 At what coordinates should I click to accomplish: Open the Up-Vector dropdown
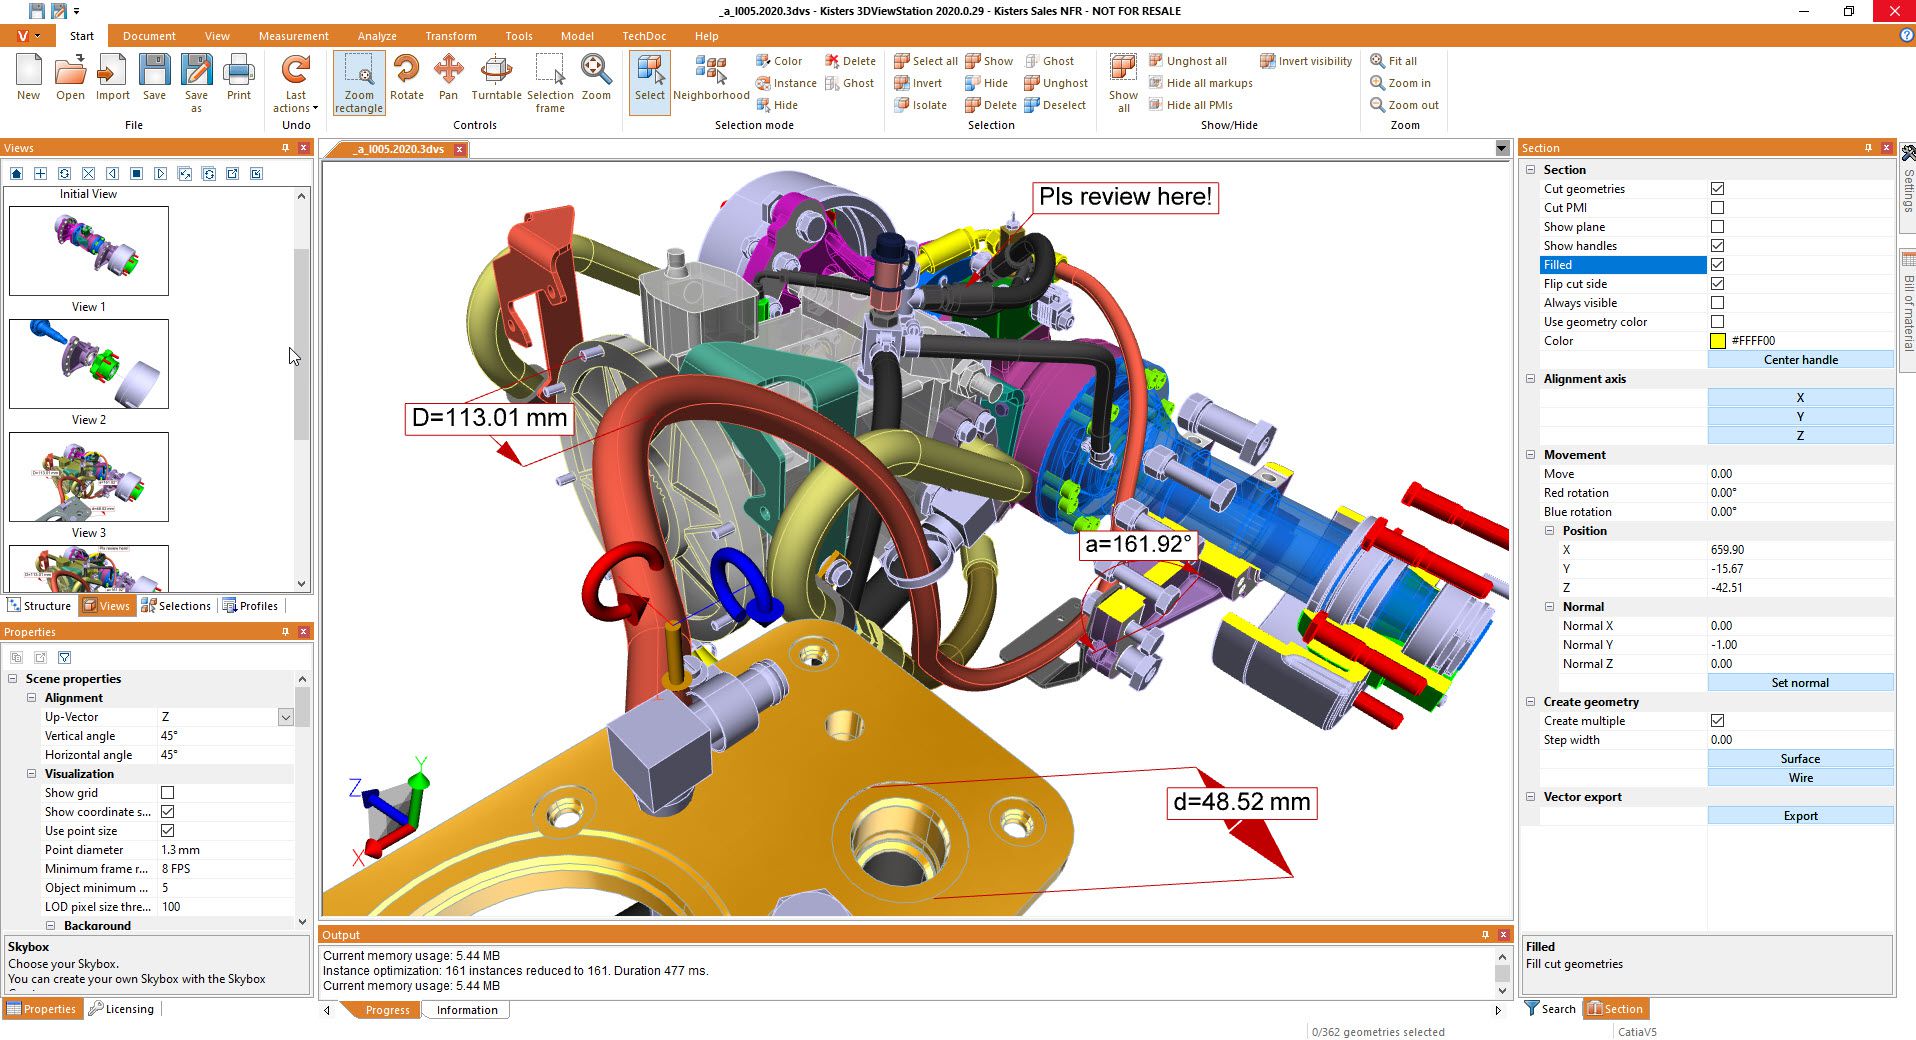(x=285, y=717)
